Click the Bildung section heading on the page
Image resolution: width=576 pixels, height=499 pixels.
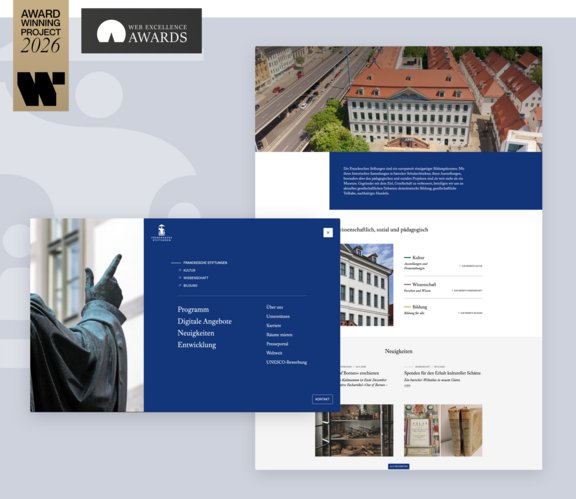pyautogui.click(x=420, y=307)
